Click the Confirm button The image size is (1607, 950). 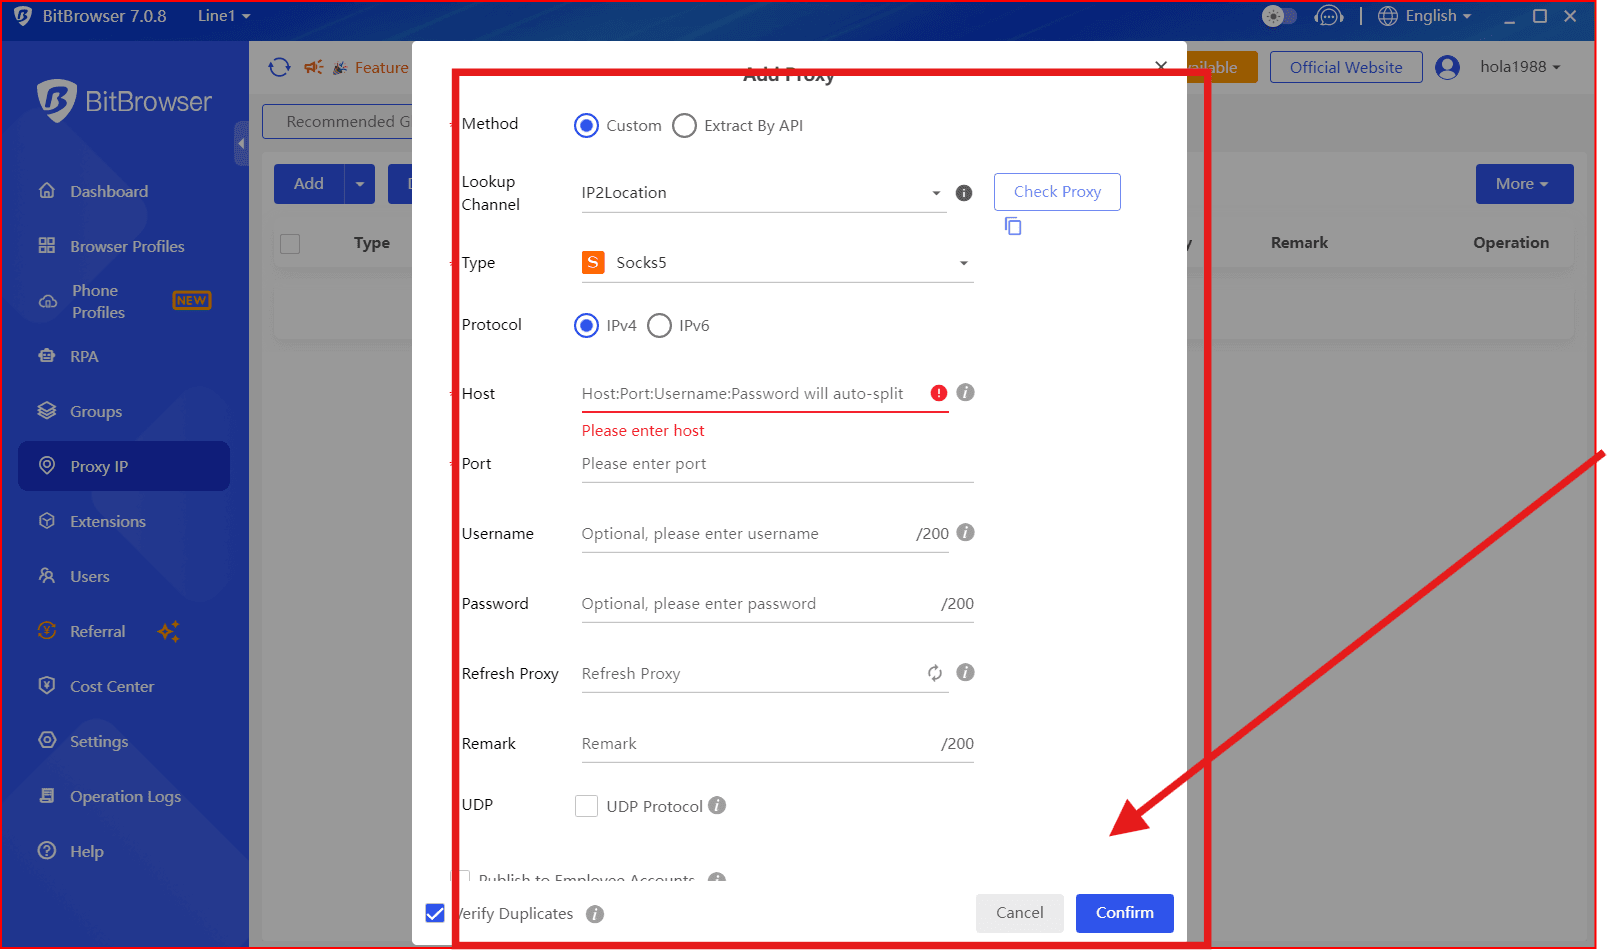1124,913
